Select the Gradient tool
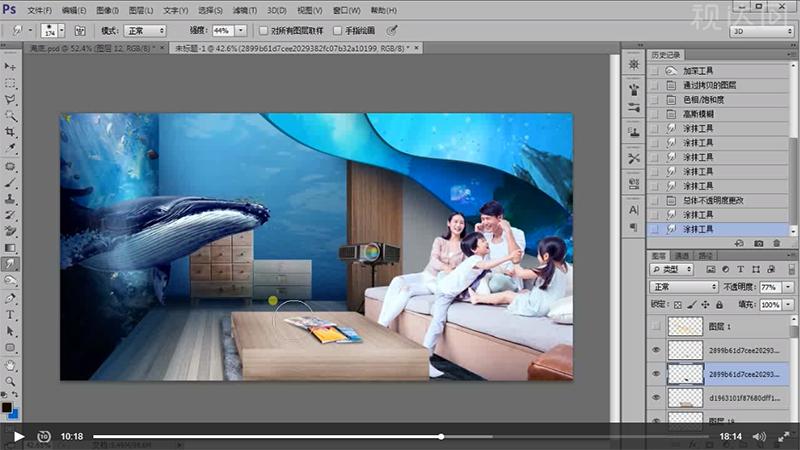This screenshot has width=800, height=450. point(10,247)
